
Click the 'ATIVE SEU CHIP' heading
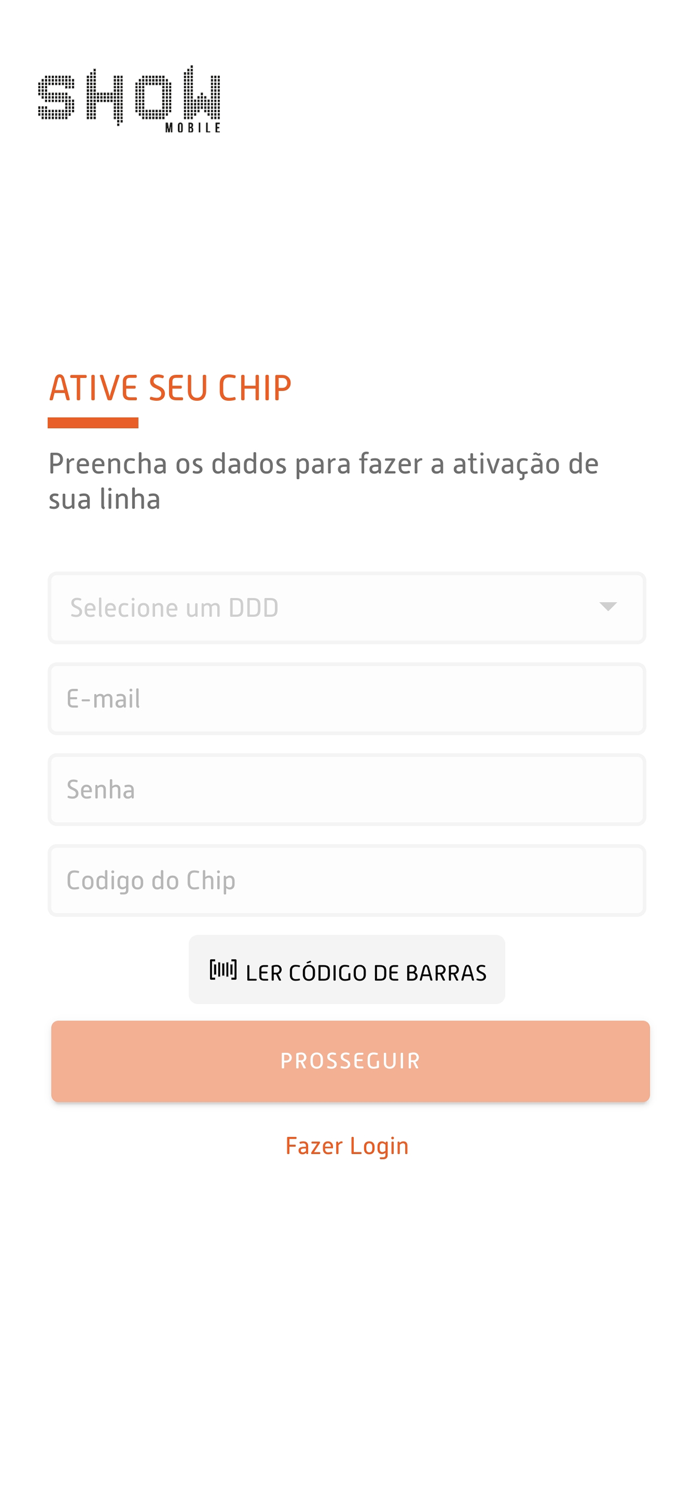click(170, 386)
